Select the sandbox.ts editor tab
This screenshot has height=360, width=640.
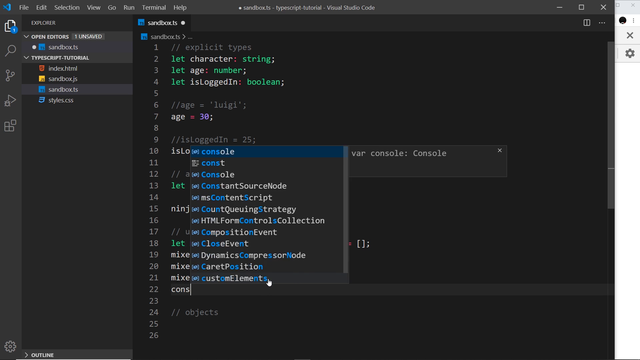click(x=162, y=23)
